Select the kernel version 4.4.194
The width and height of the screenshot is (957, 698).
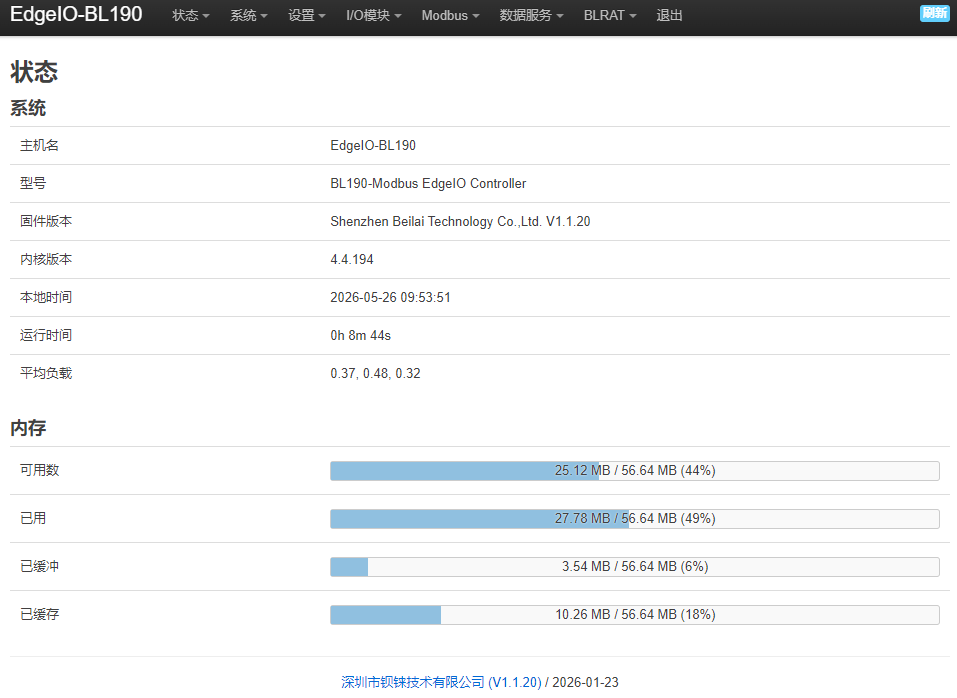[x=352, y=259]
